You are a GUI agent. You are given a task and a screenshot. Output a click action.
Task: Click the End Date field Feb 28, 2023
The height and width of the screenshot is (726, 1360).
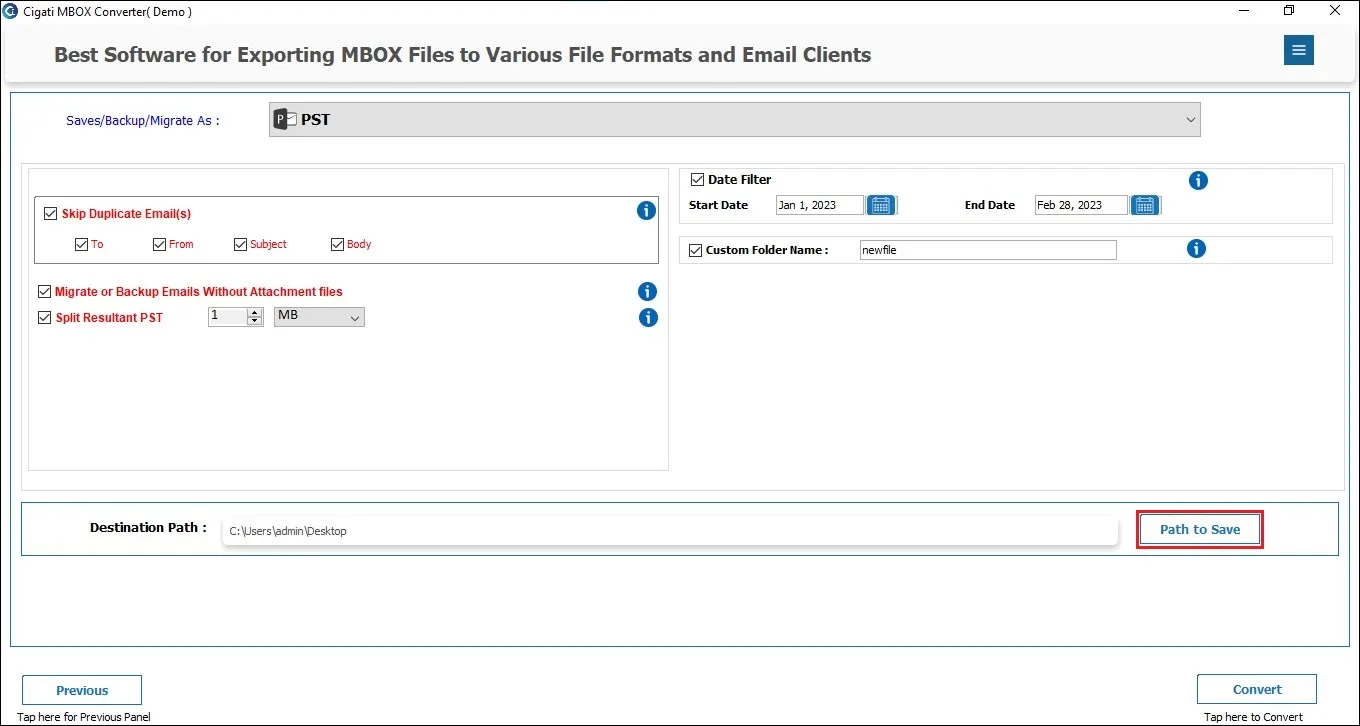click(1081, 205)
